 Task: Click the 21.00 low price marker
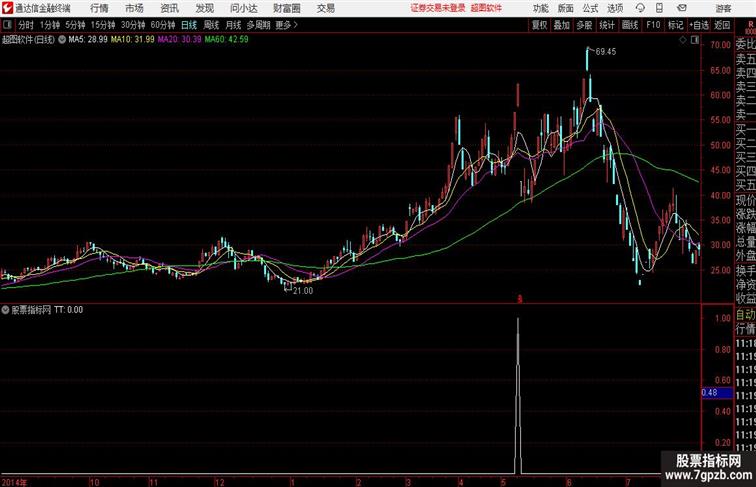(x=303, y=291)
